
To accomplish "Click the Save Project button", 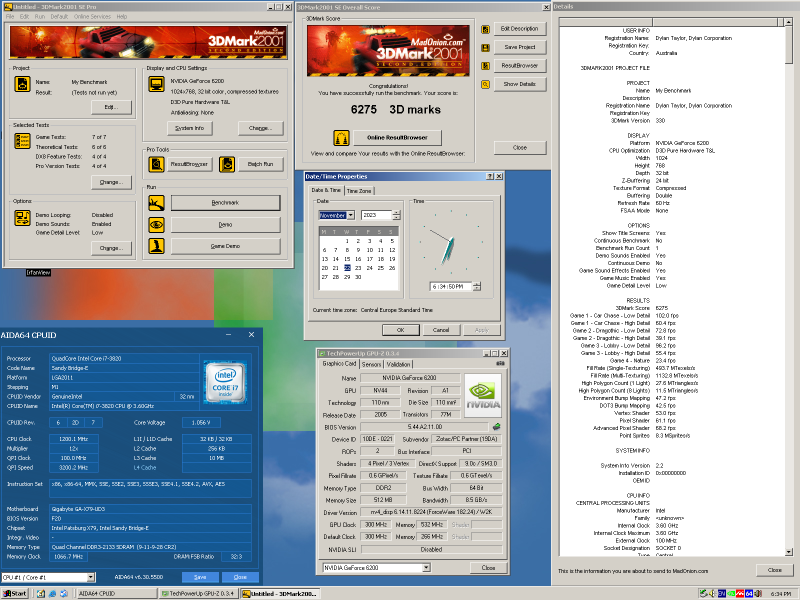I will coord(520,47).
